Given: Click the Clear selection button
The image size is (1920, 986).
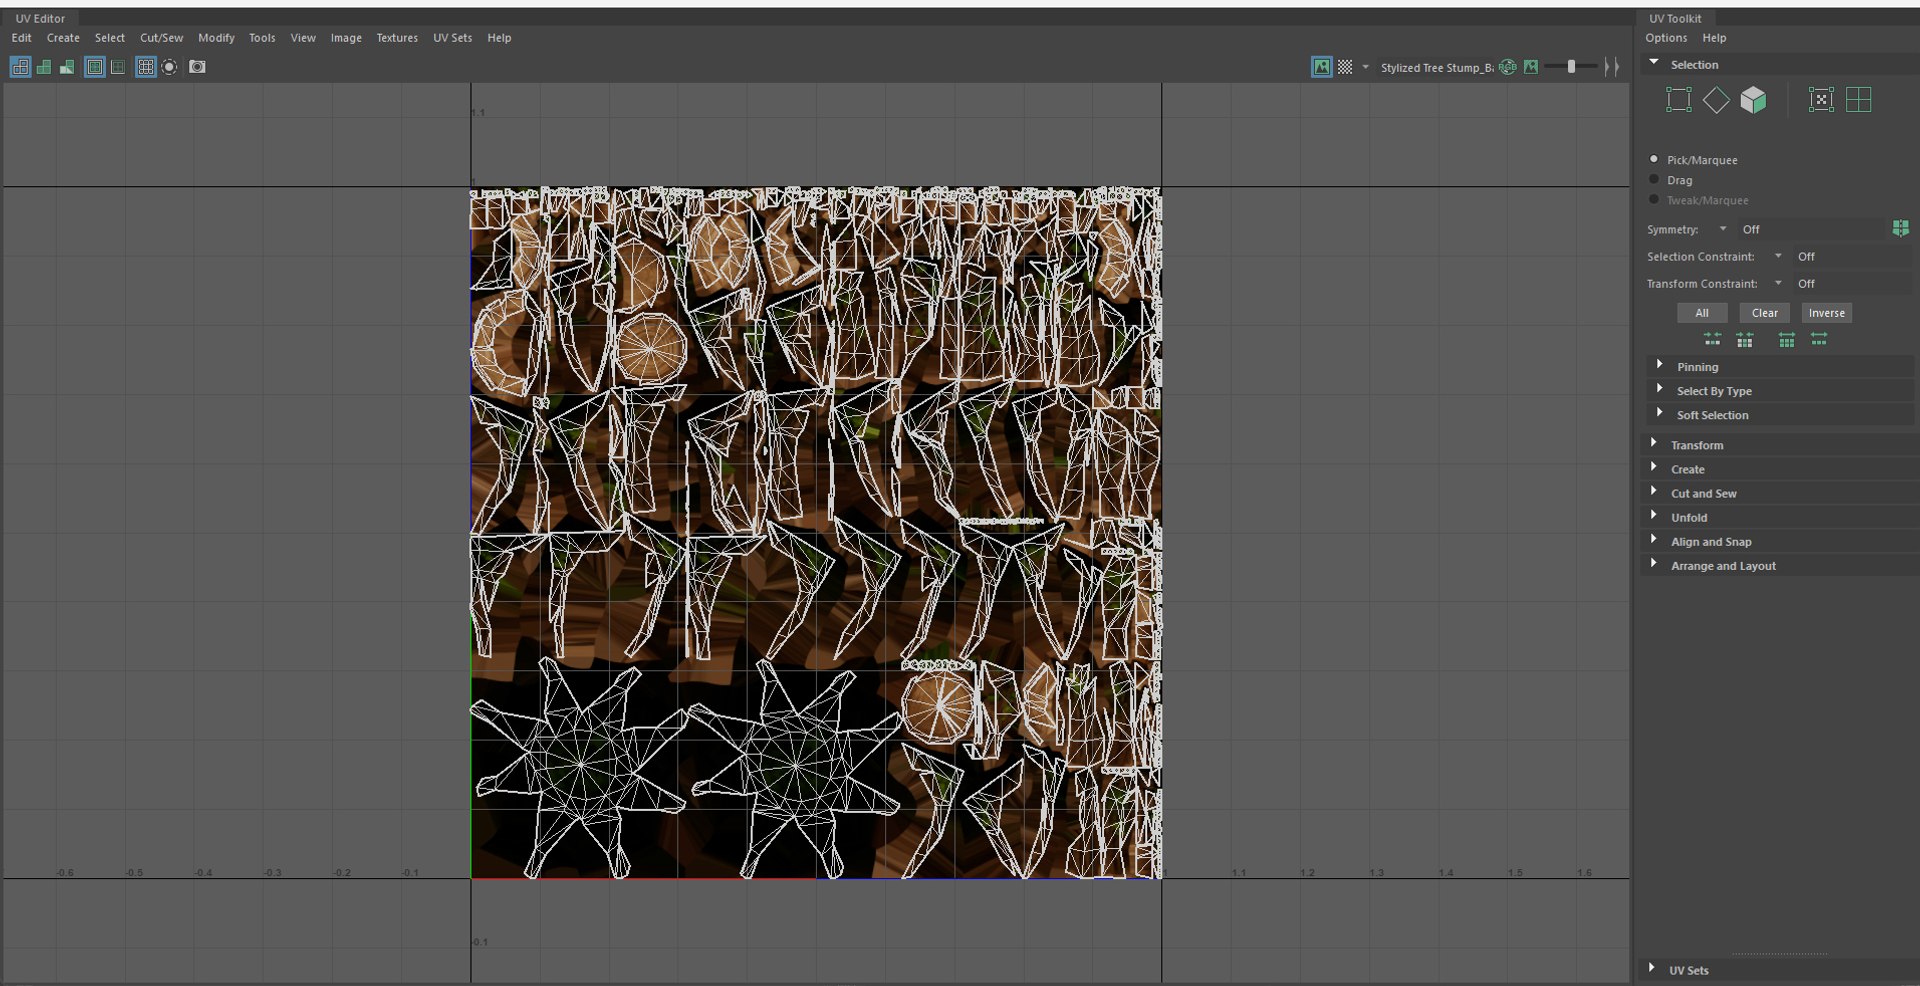Looking at the screenshot, I should [x=1765, y=313].
